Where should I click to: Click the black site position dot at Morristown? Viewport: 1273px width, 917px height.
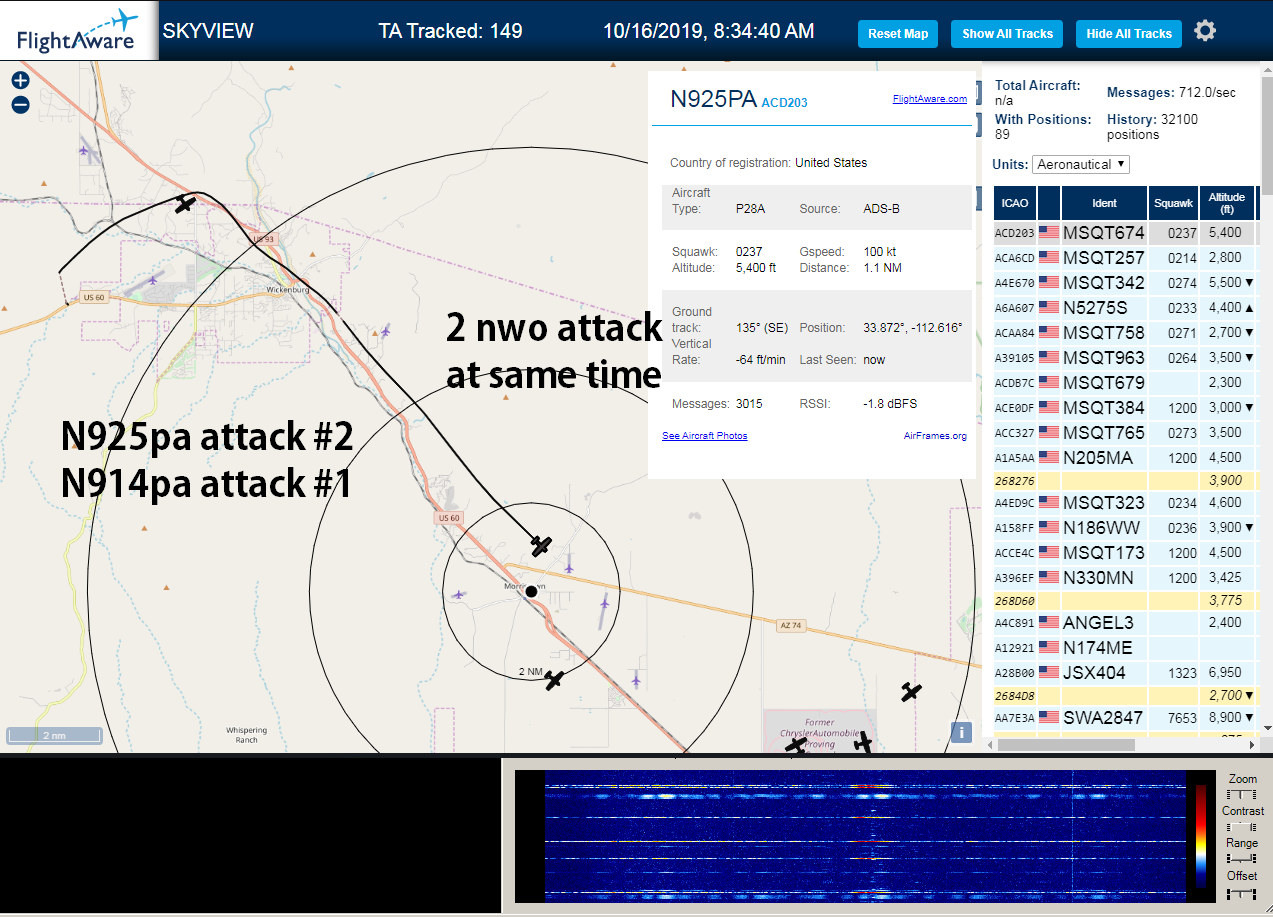[x=532, y=592]
